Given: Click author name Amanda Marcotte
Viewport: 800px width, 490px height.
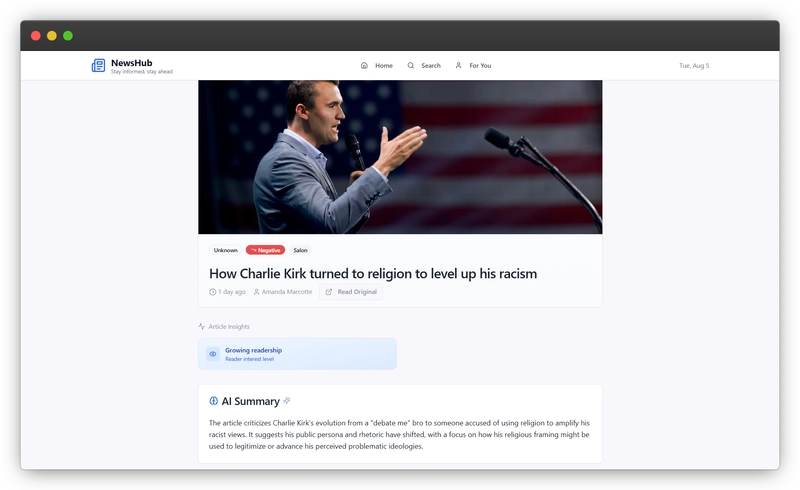Looking at the screenshot, I should 287,292.
